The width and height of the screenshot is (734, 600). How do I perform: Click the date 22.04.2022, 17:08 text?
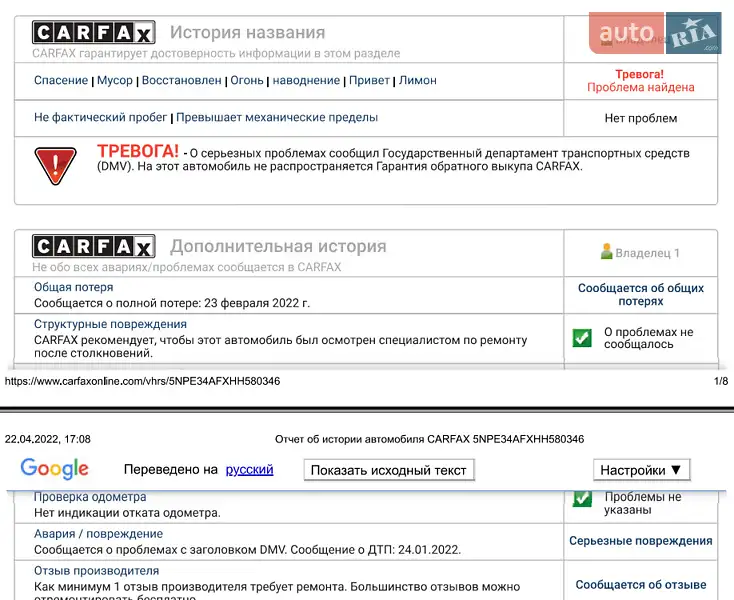click(48, 439)
